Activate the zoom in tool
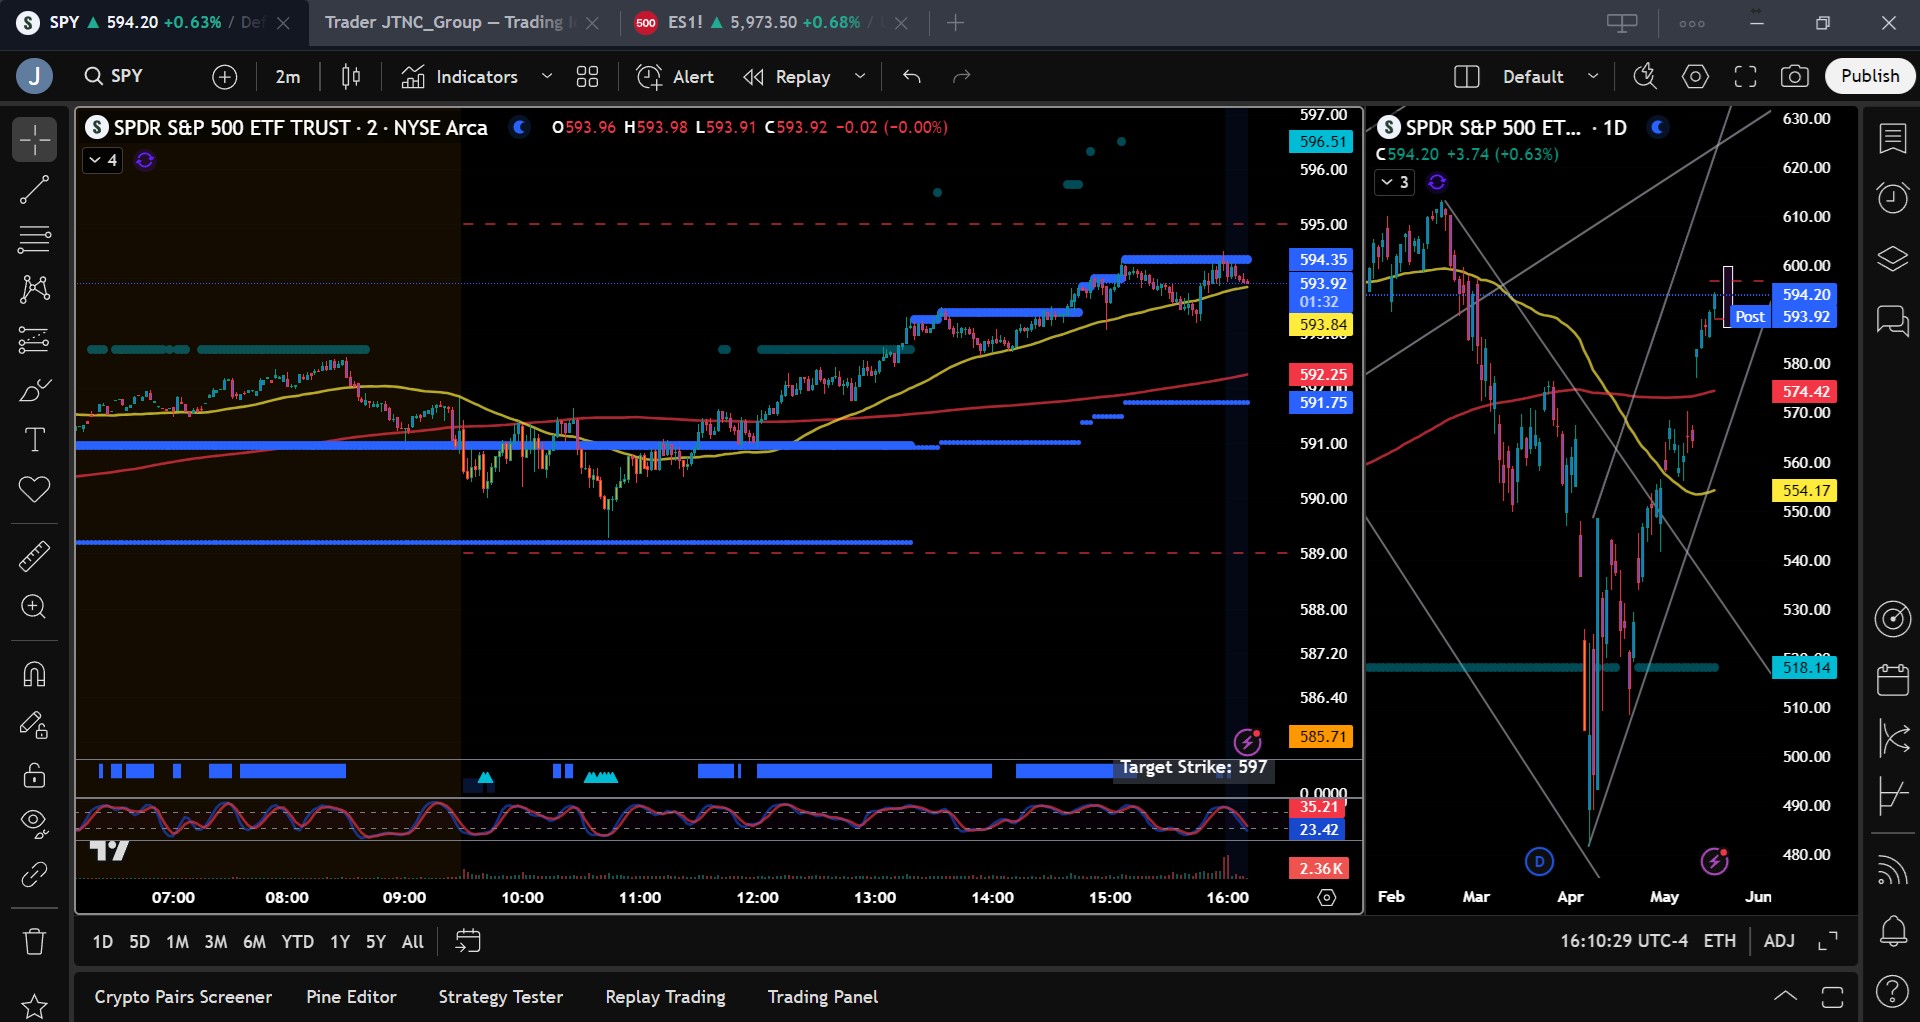1920x1022 pixels. (34, 607)
